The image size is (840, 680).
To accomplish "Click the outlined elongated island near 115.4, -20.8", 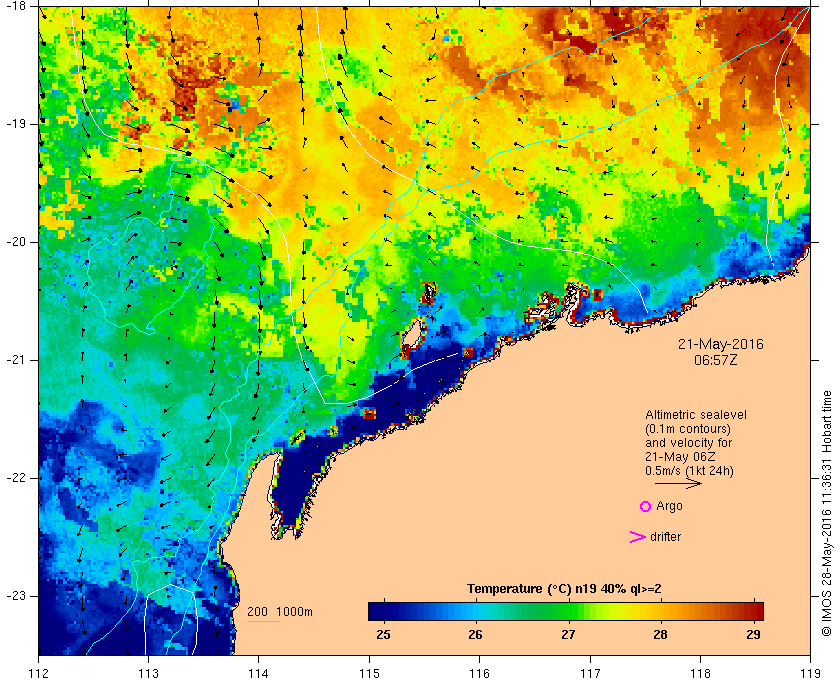I will click(412, 335).
